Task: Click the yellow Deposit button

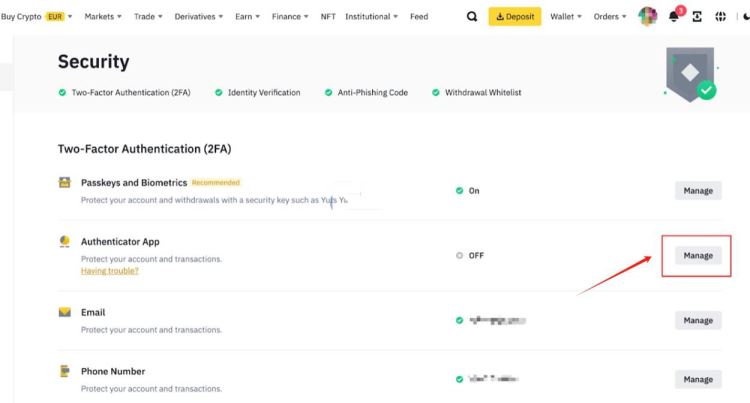Action: 514,17
